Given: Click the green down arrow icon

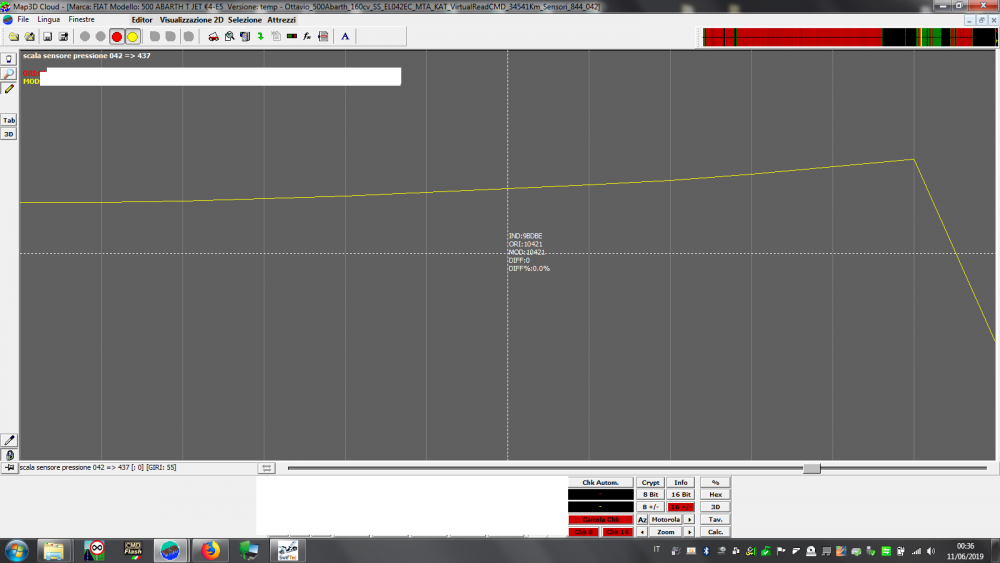Looking at the screenshot, I should click(x=261, y=36).
